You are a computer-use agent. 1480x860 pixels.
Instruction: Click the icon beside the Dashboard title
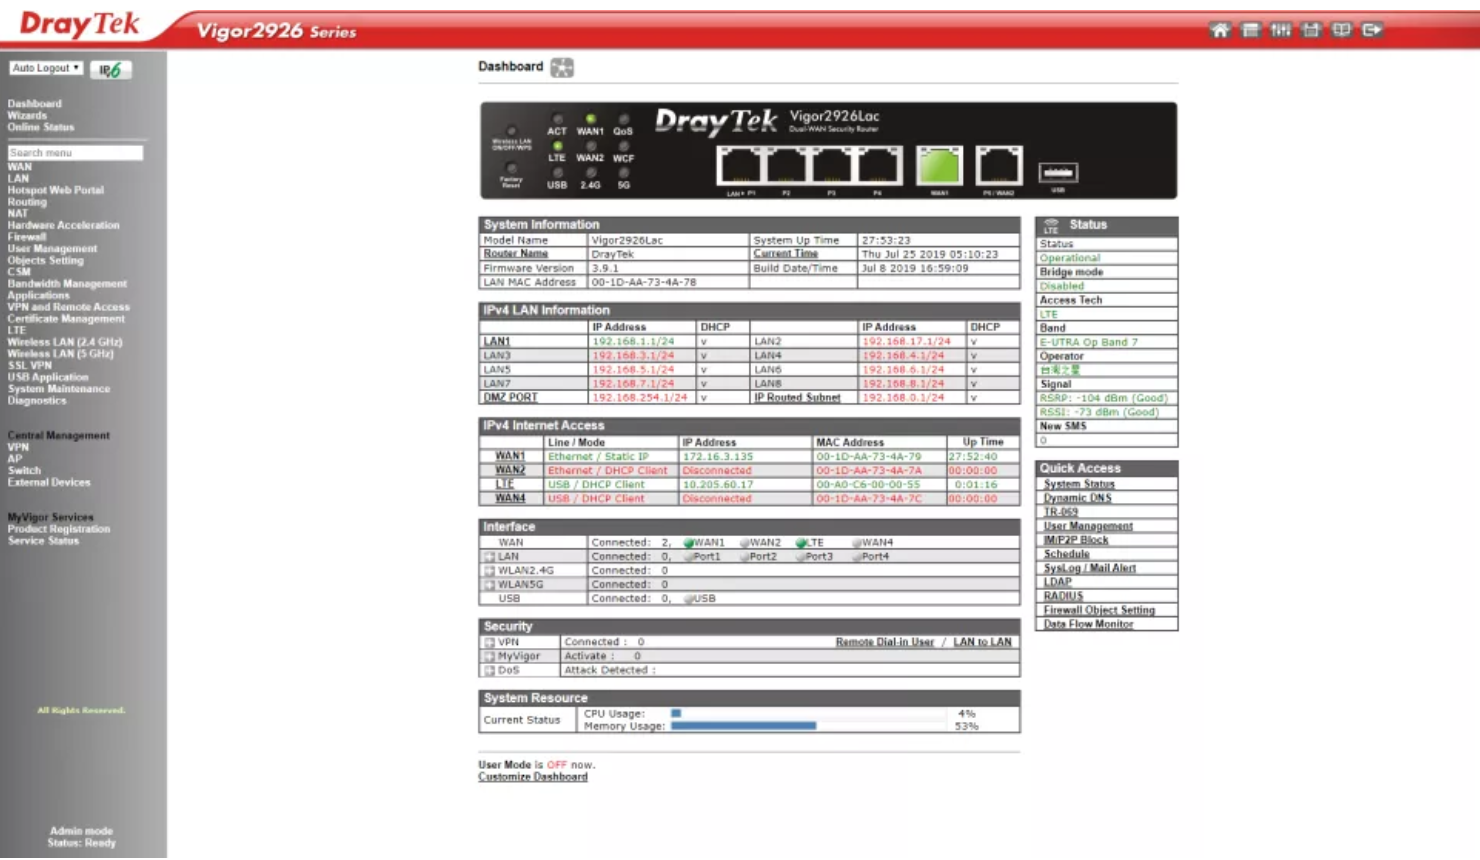click(x=562, y=67)
